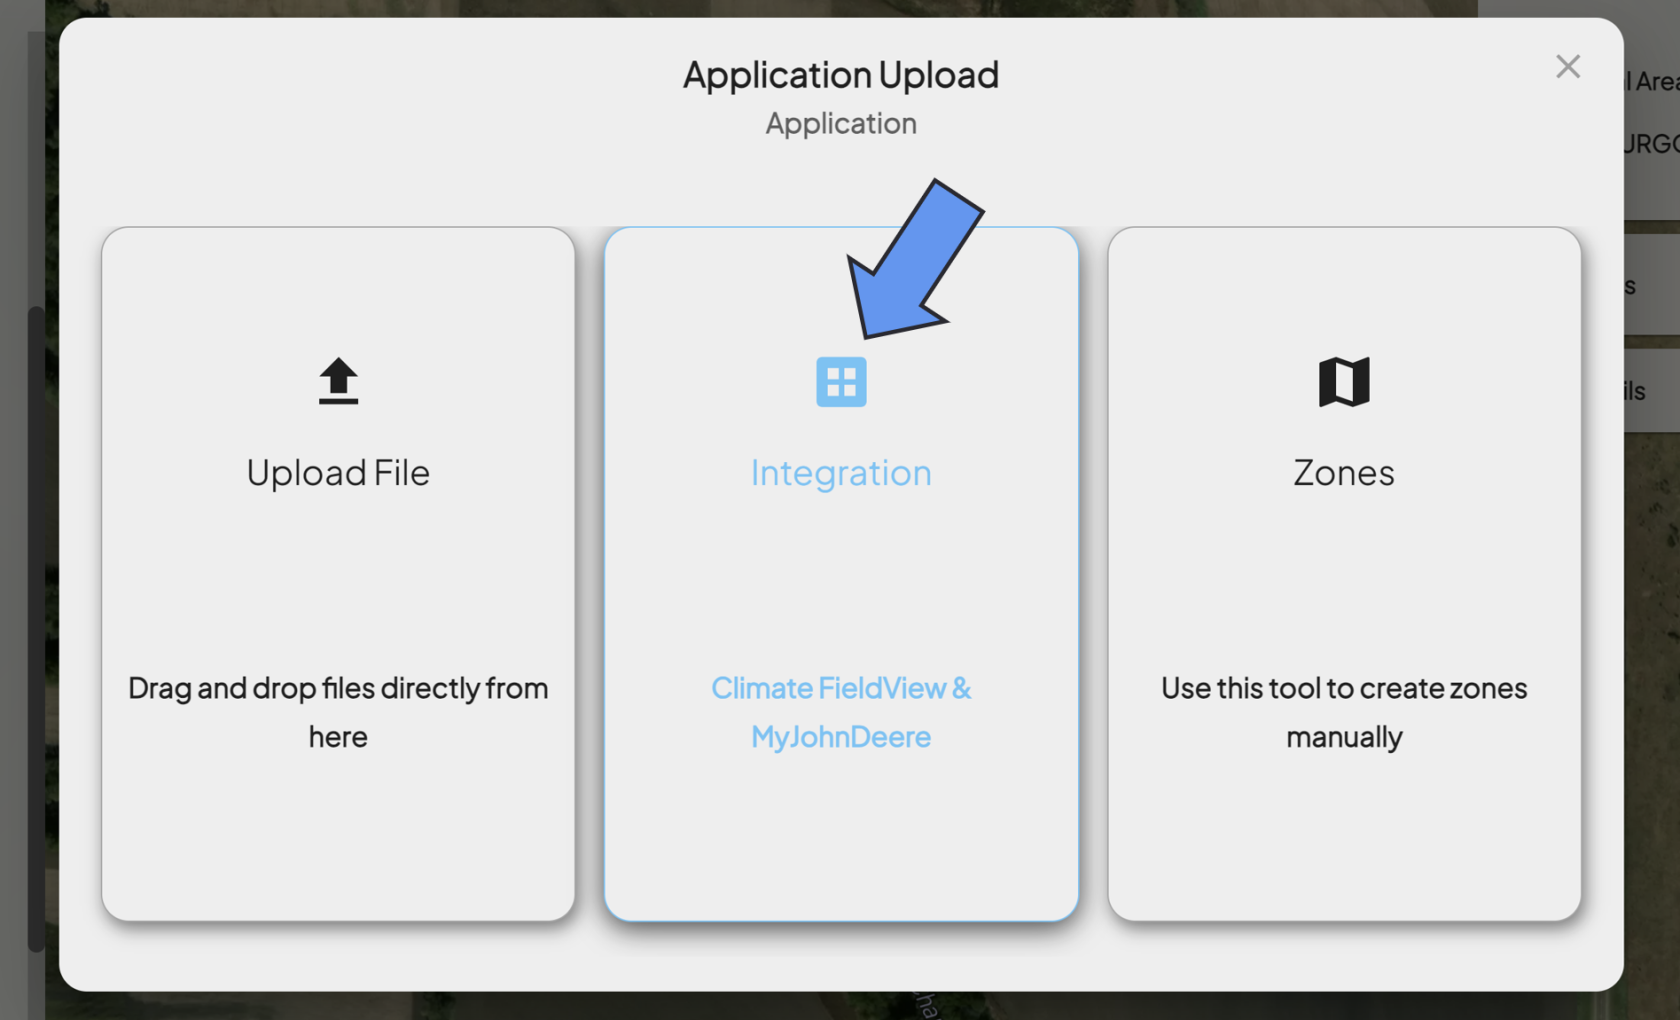The image size is (1680, 1020).
Task: Click the Zones map icon
Action: (1344, 382)
